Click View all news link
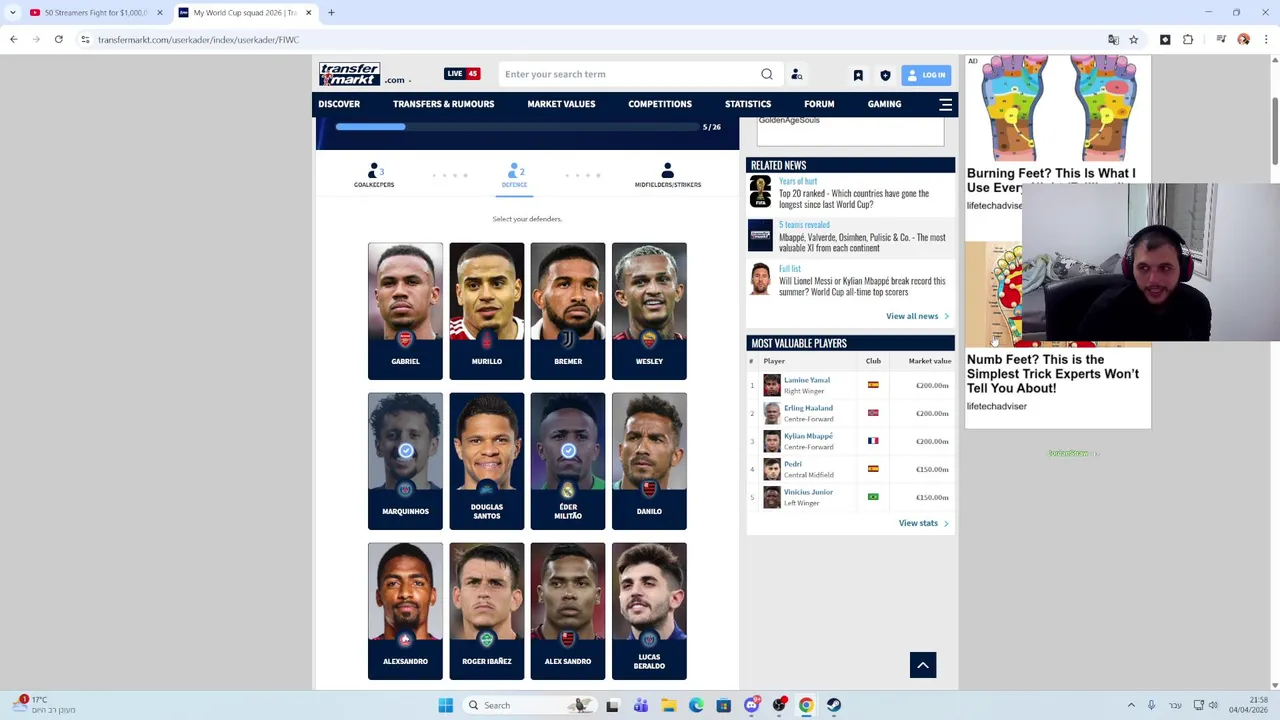This screenshot has height=720, width=1280. coord(917,316)
